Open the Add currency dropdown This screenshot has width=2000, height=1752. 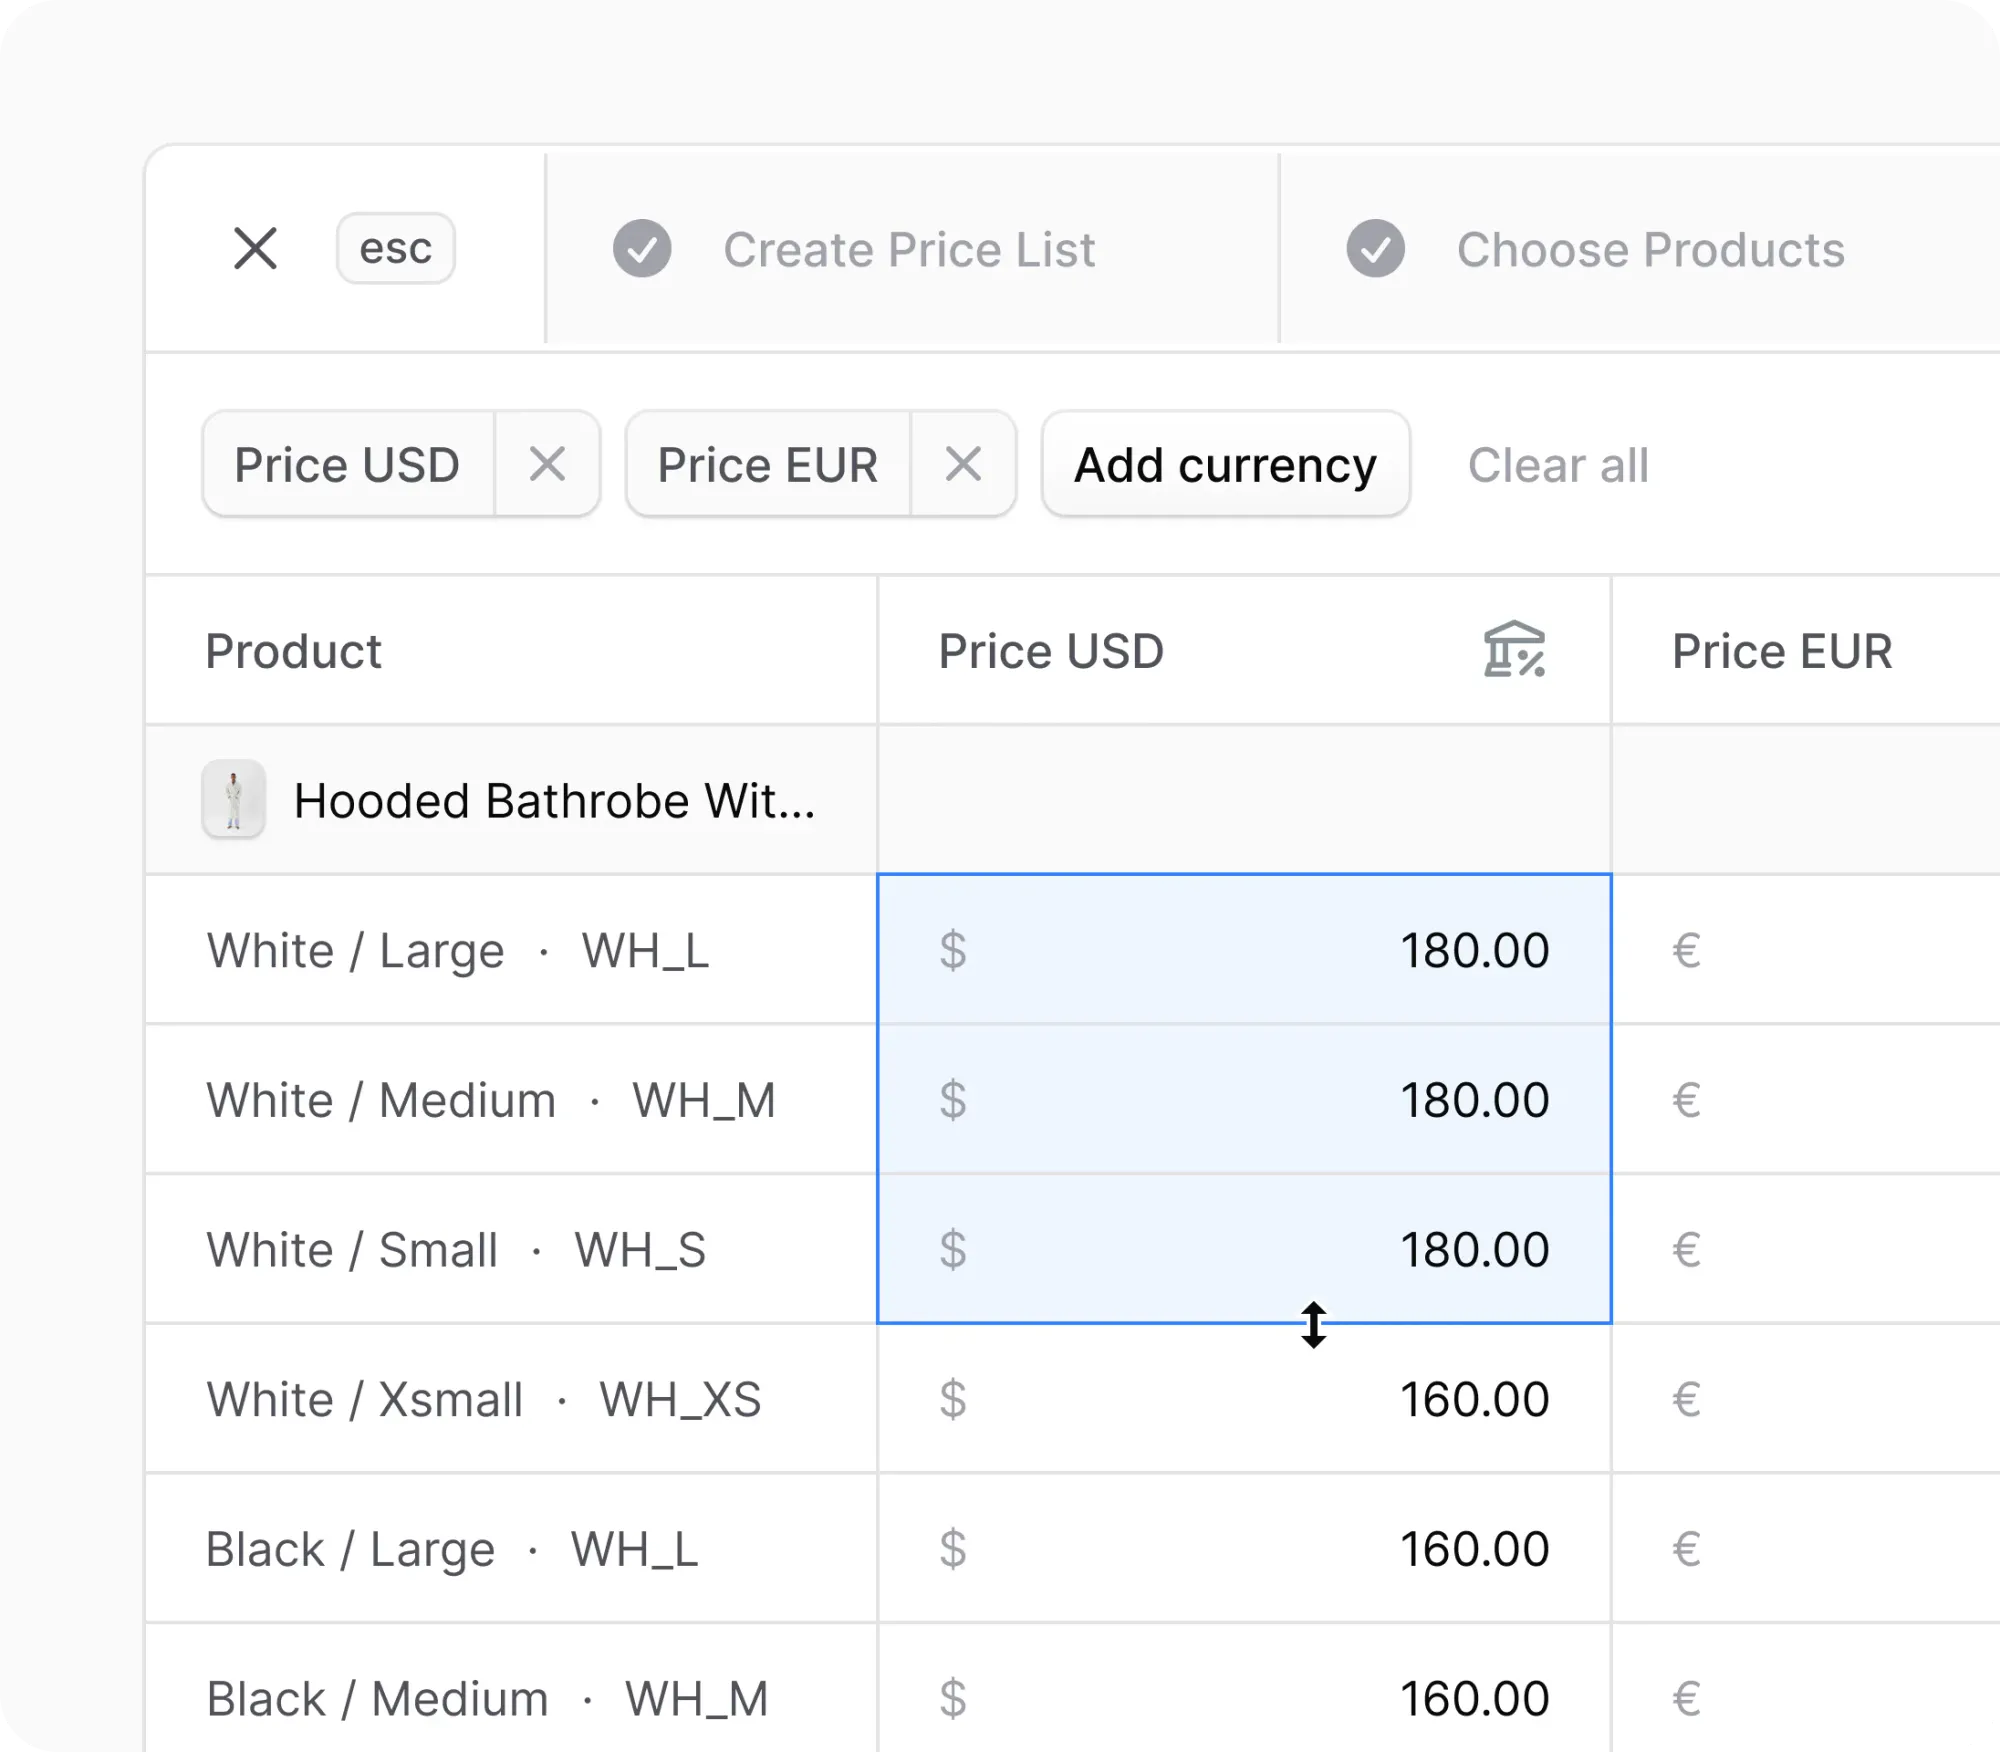tap(1225, 465)
